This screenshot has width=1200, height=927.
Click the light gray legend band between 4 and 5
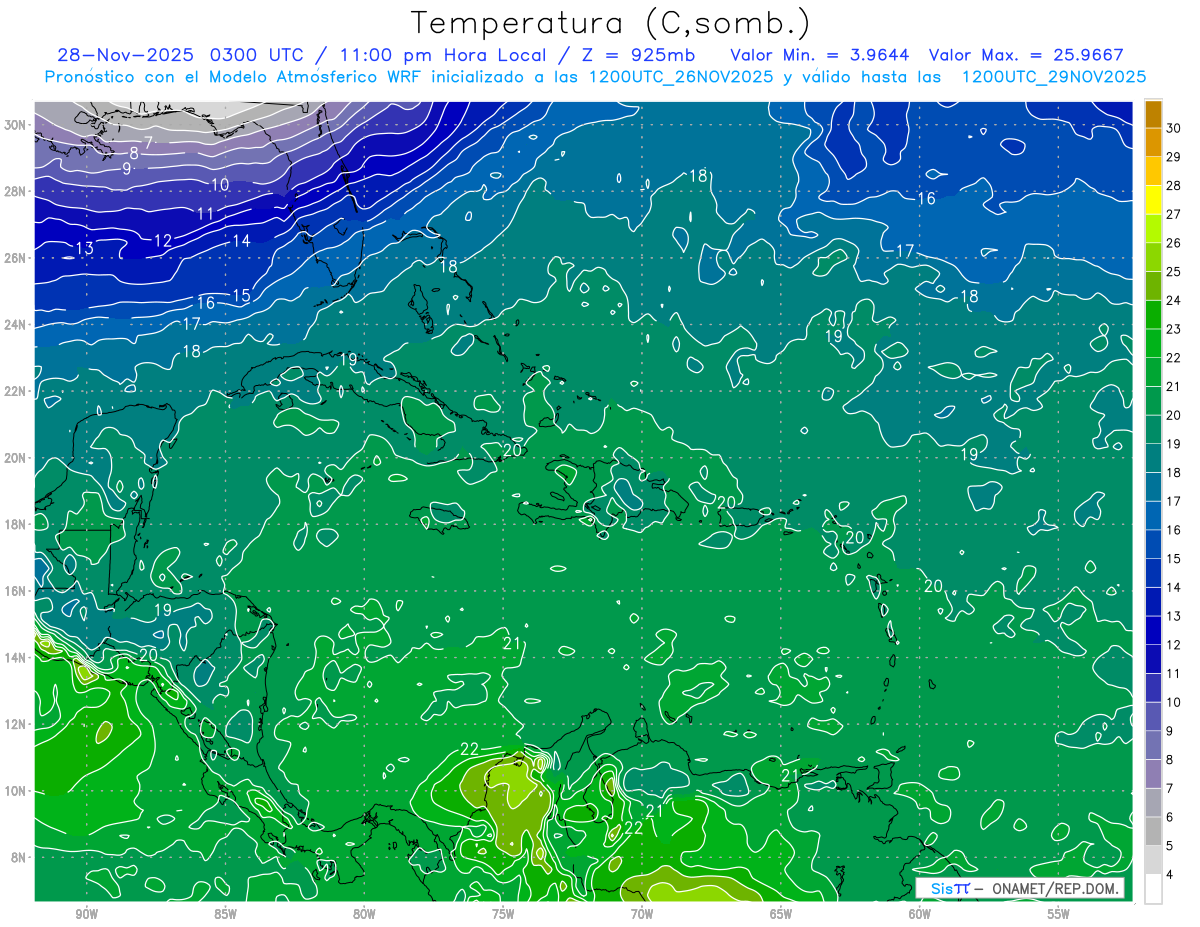click(1153, 860)
